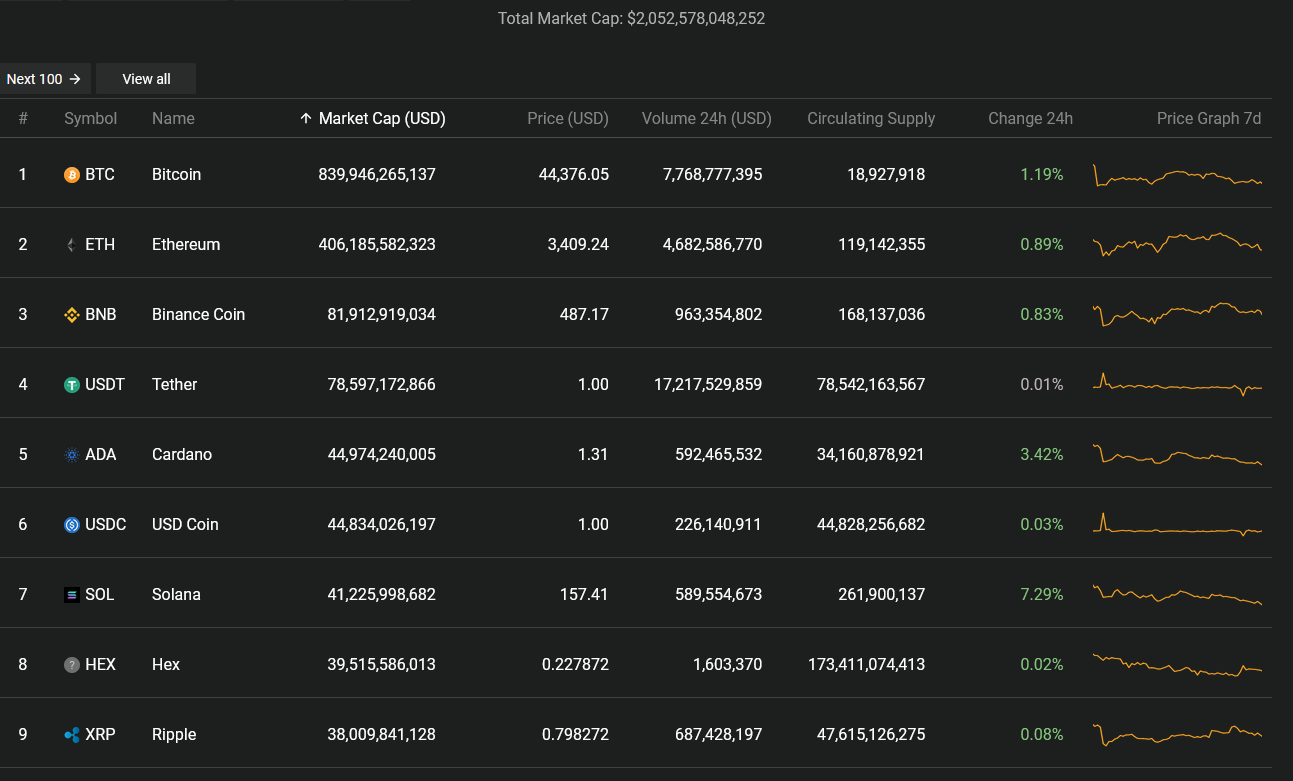This screenshot has width=1293, height=781.
Task: Sort the table by Price (USD)
Action: point(568,118)
